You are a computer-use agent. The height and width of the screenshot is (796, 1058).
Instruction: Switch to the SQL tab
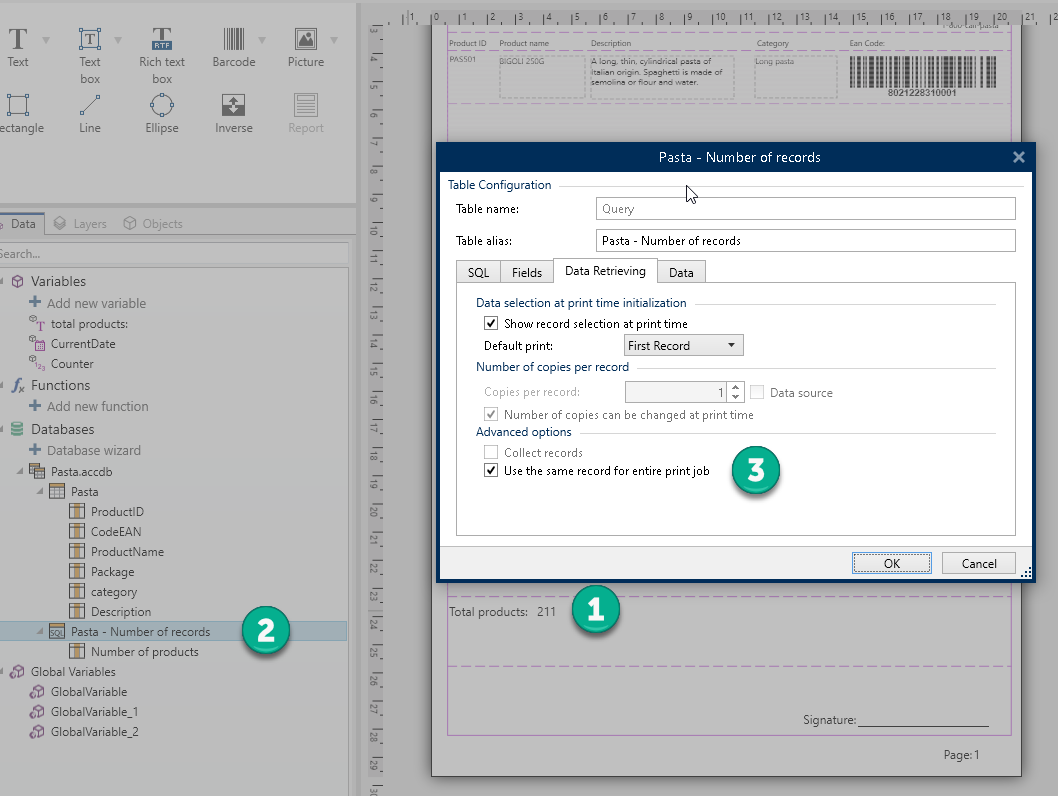(478, 272)
